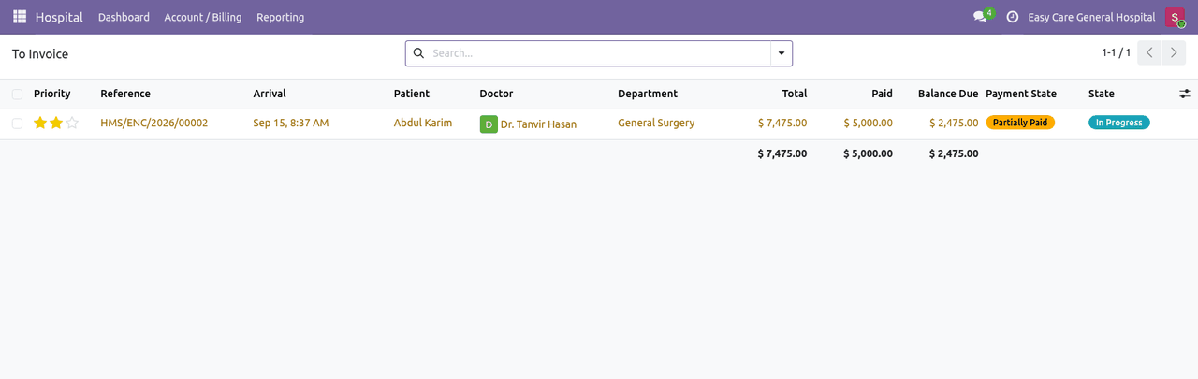Click the To Invoice breadcrumb title
Viewport: 1198px width, 379px height.
tap(40, 54)
